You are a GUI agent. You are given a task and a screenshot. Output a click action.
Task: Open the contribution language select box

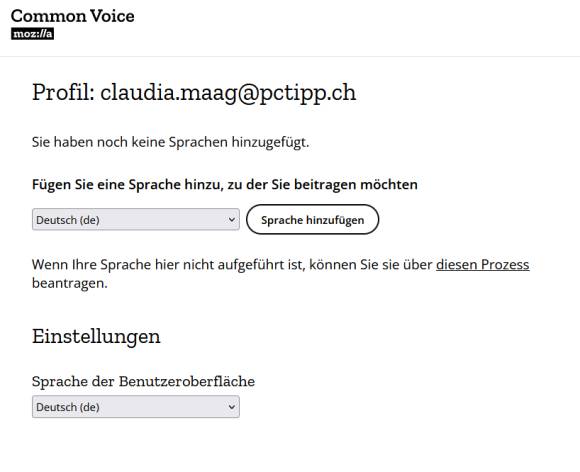click(136, 220)
